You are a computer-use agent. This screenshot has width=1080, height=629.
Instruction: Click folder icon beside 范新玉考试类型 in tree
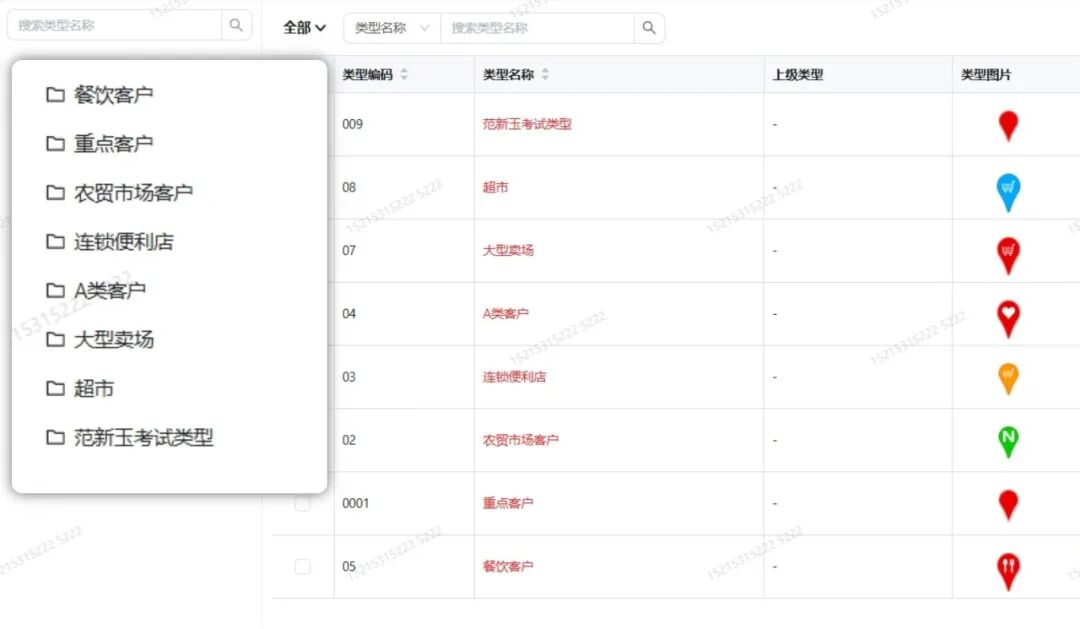pyautogui.click(x=55, y=437)
